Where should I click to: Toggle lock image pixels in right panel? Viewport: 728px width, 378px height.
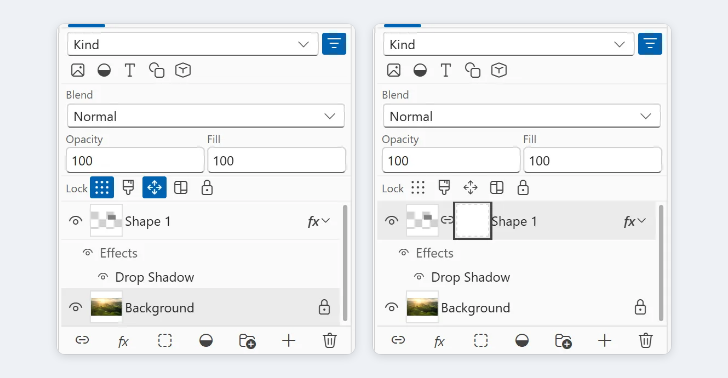444,188
